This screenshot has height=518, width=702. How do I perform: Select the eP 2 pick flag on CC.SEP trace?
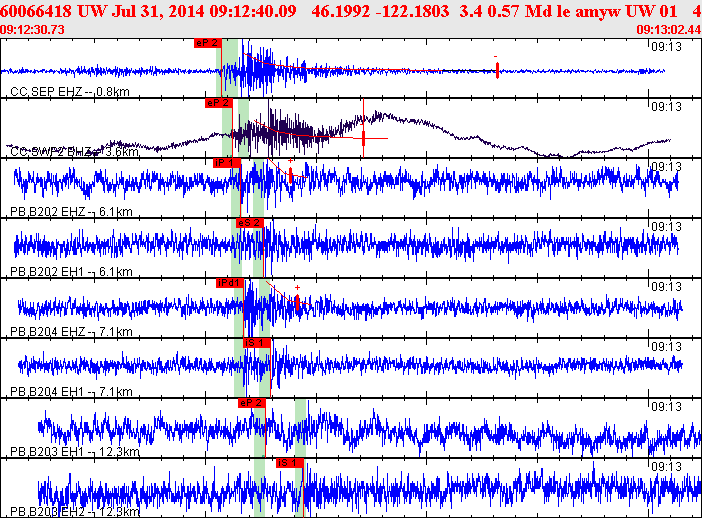click(208, 43)
